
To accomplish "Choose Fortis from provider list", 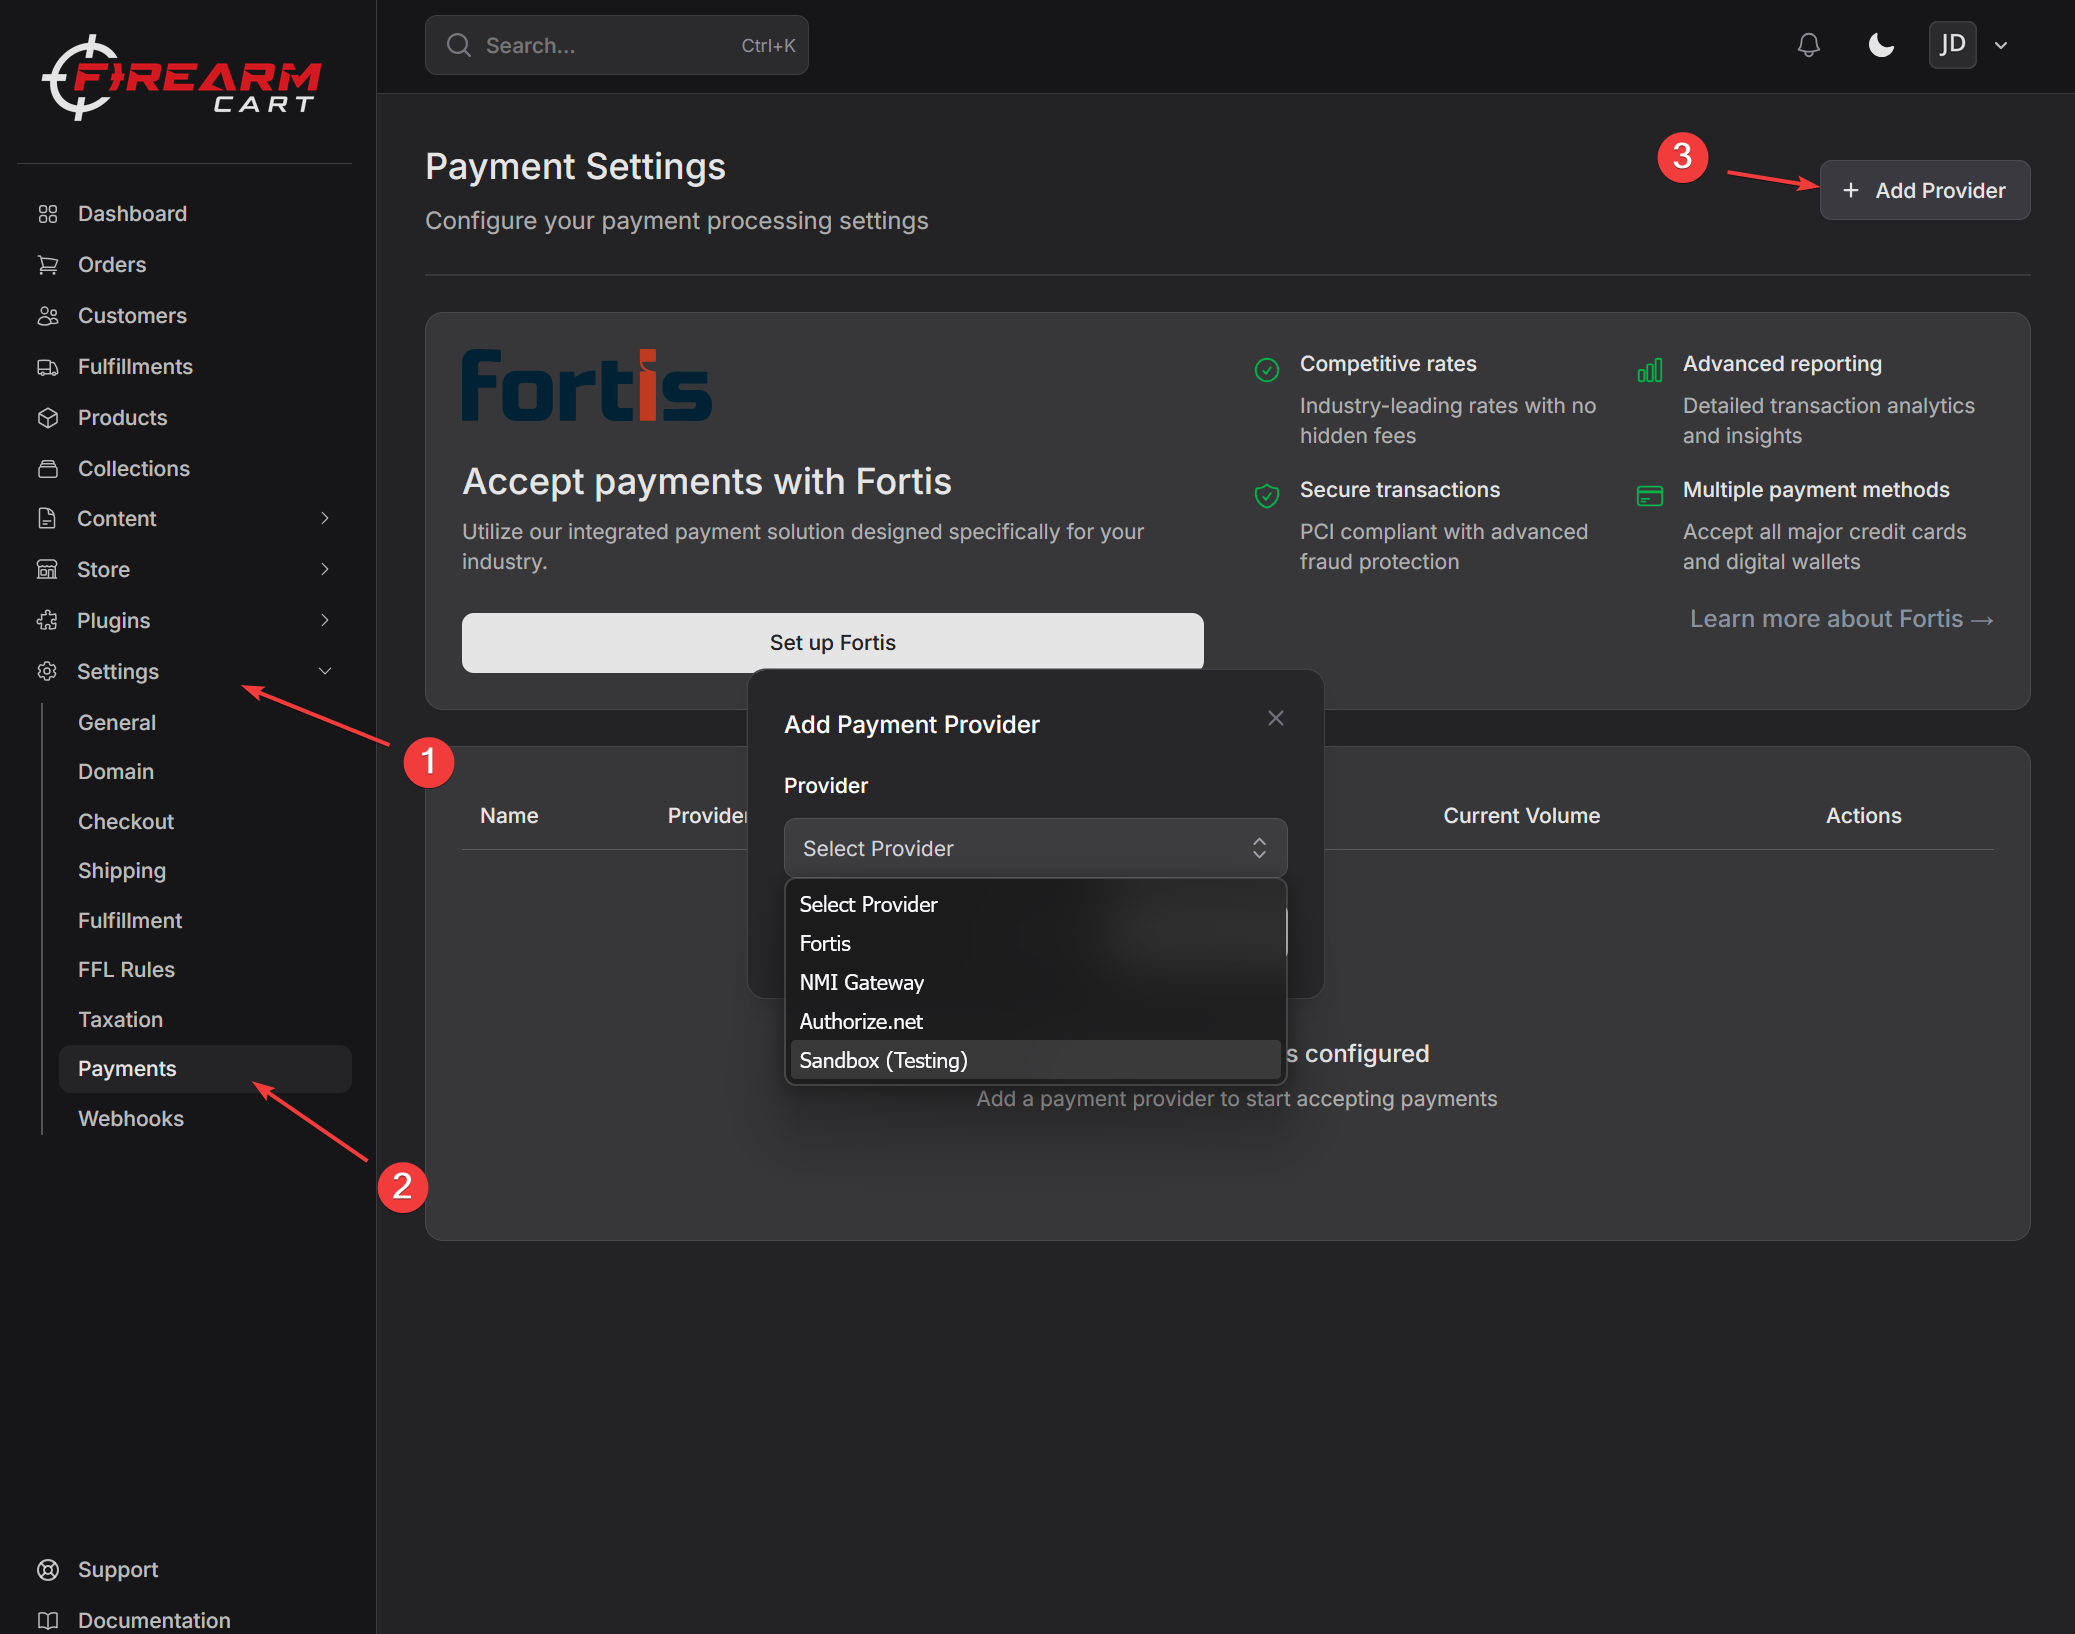I will 1035,943.
